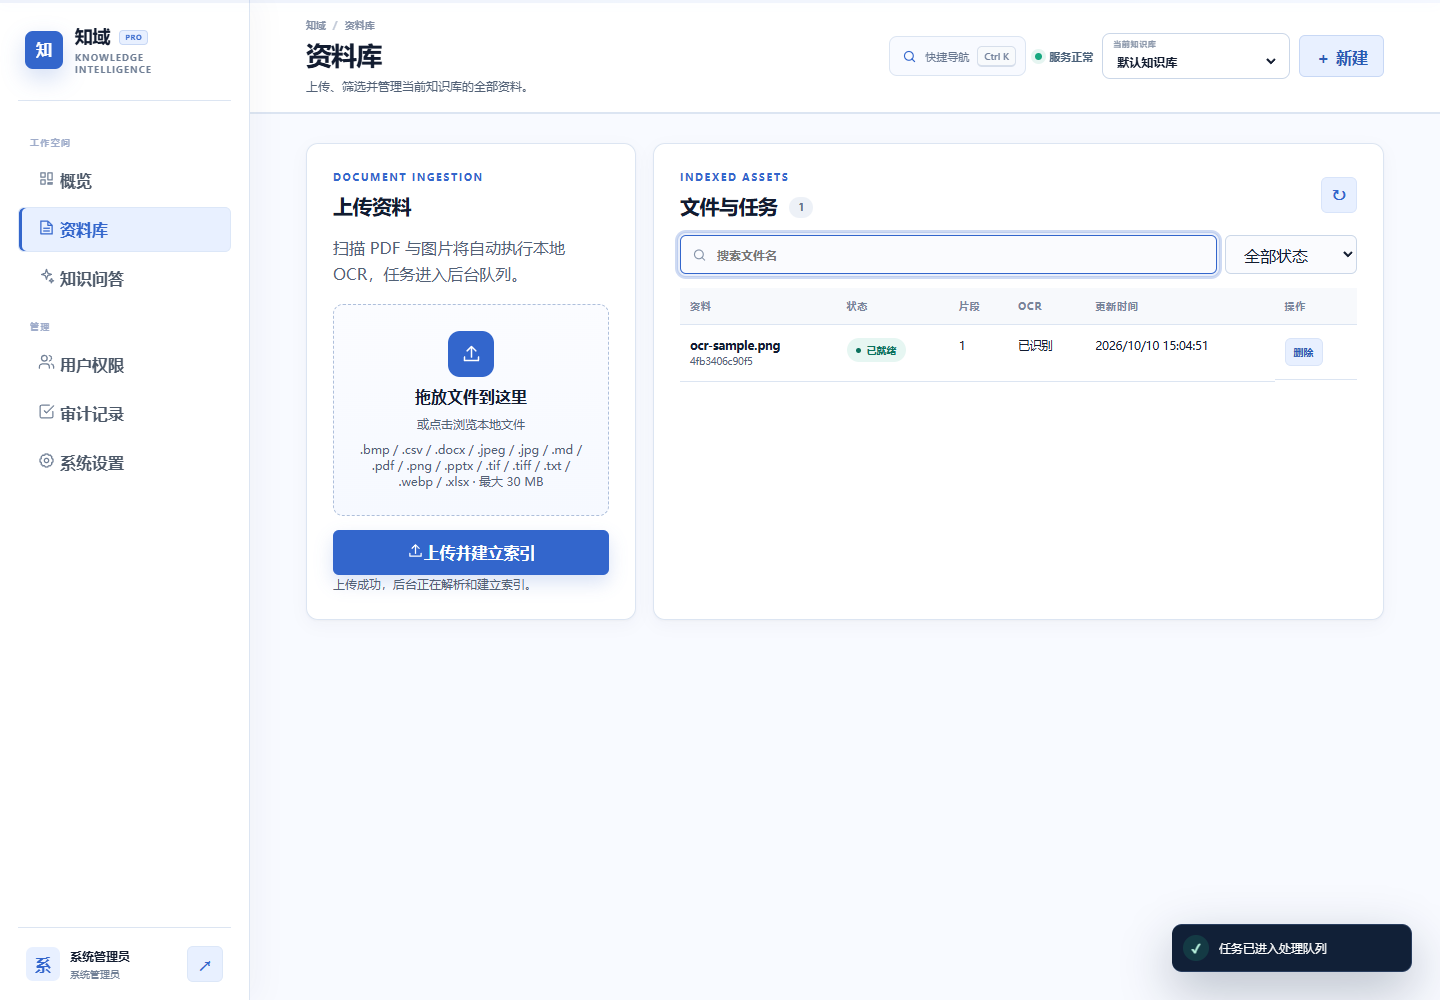The height and width of the screenshot is (1000, 1440).
Task: Click the 已识别 OCR cell
Action: coord(1035,346)
